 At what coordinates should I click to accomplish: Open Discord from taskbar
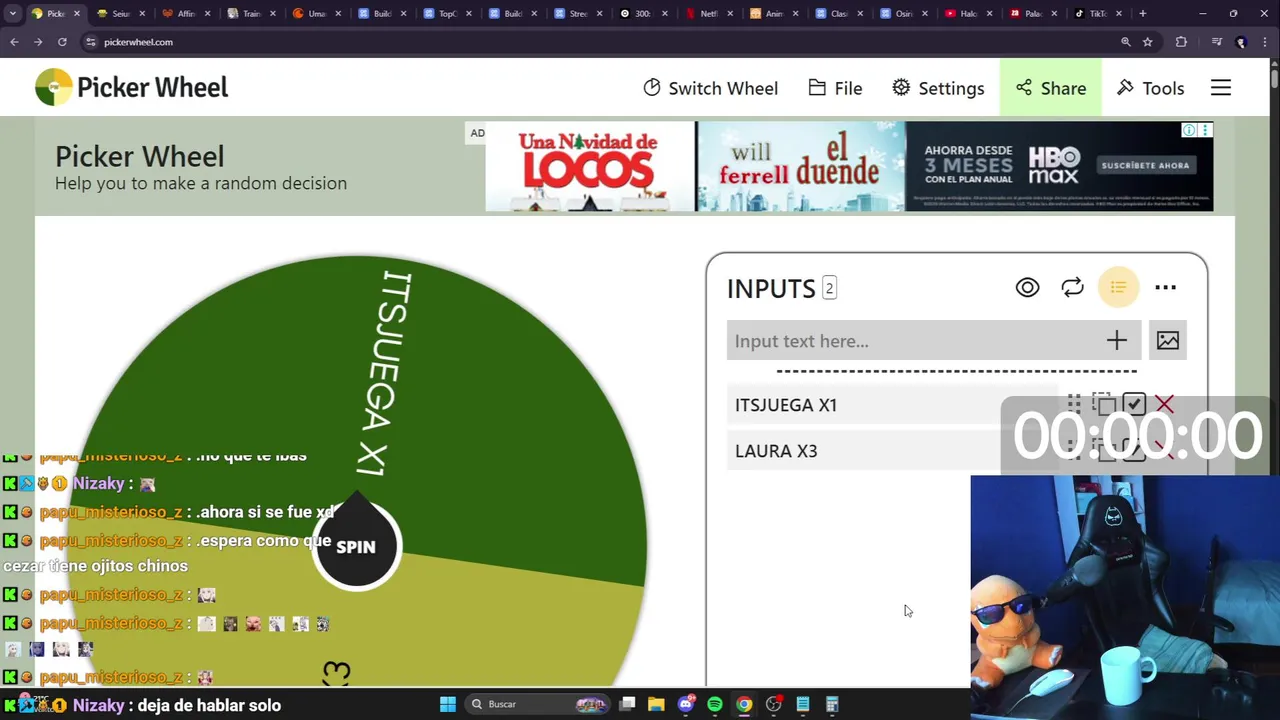pos(685,704)
